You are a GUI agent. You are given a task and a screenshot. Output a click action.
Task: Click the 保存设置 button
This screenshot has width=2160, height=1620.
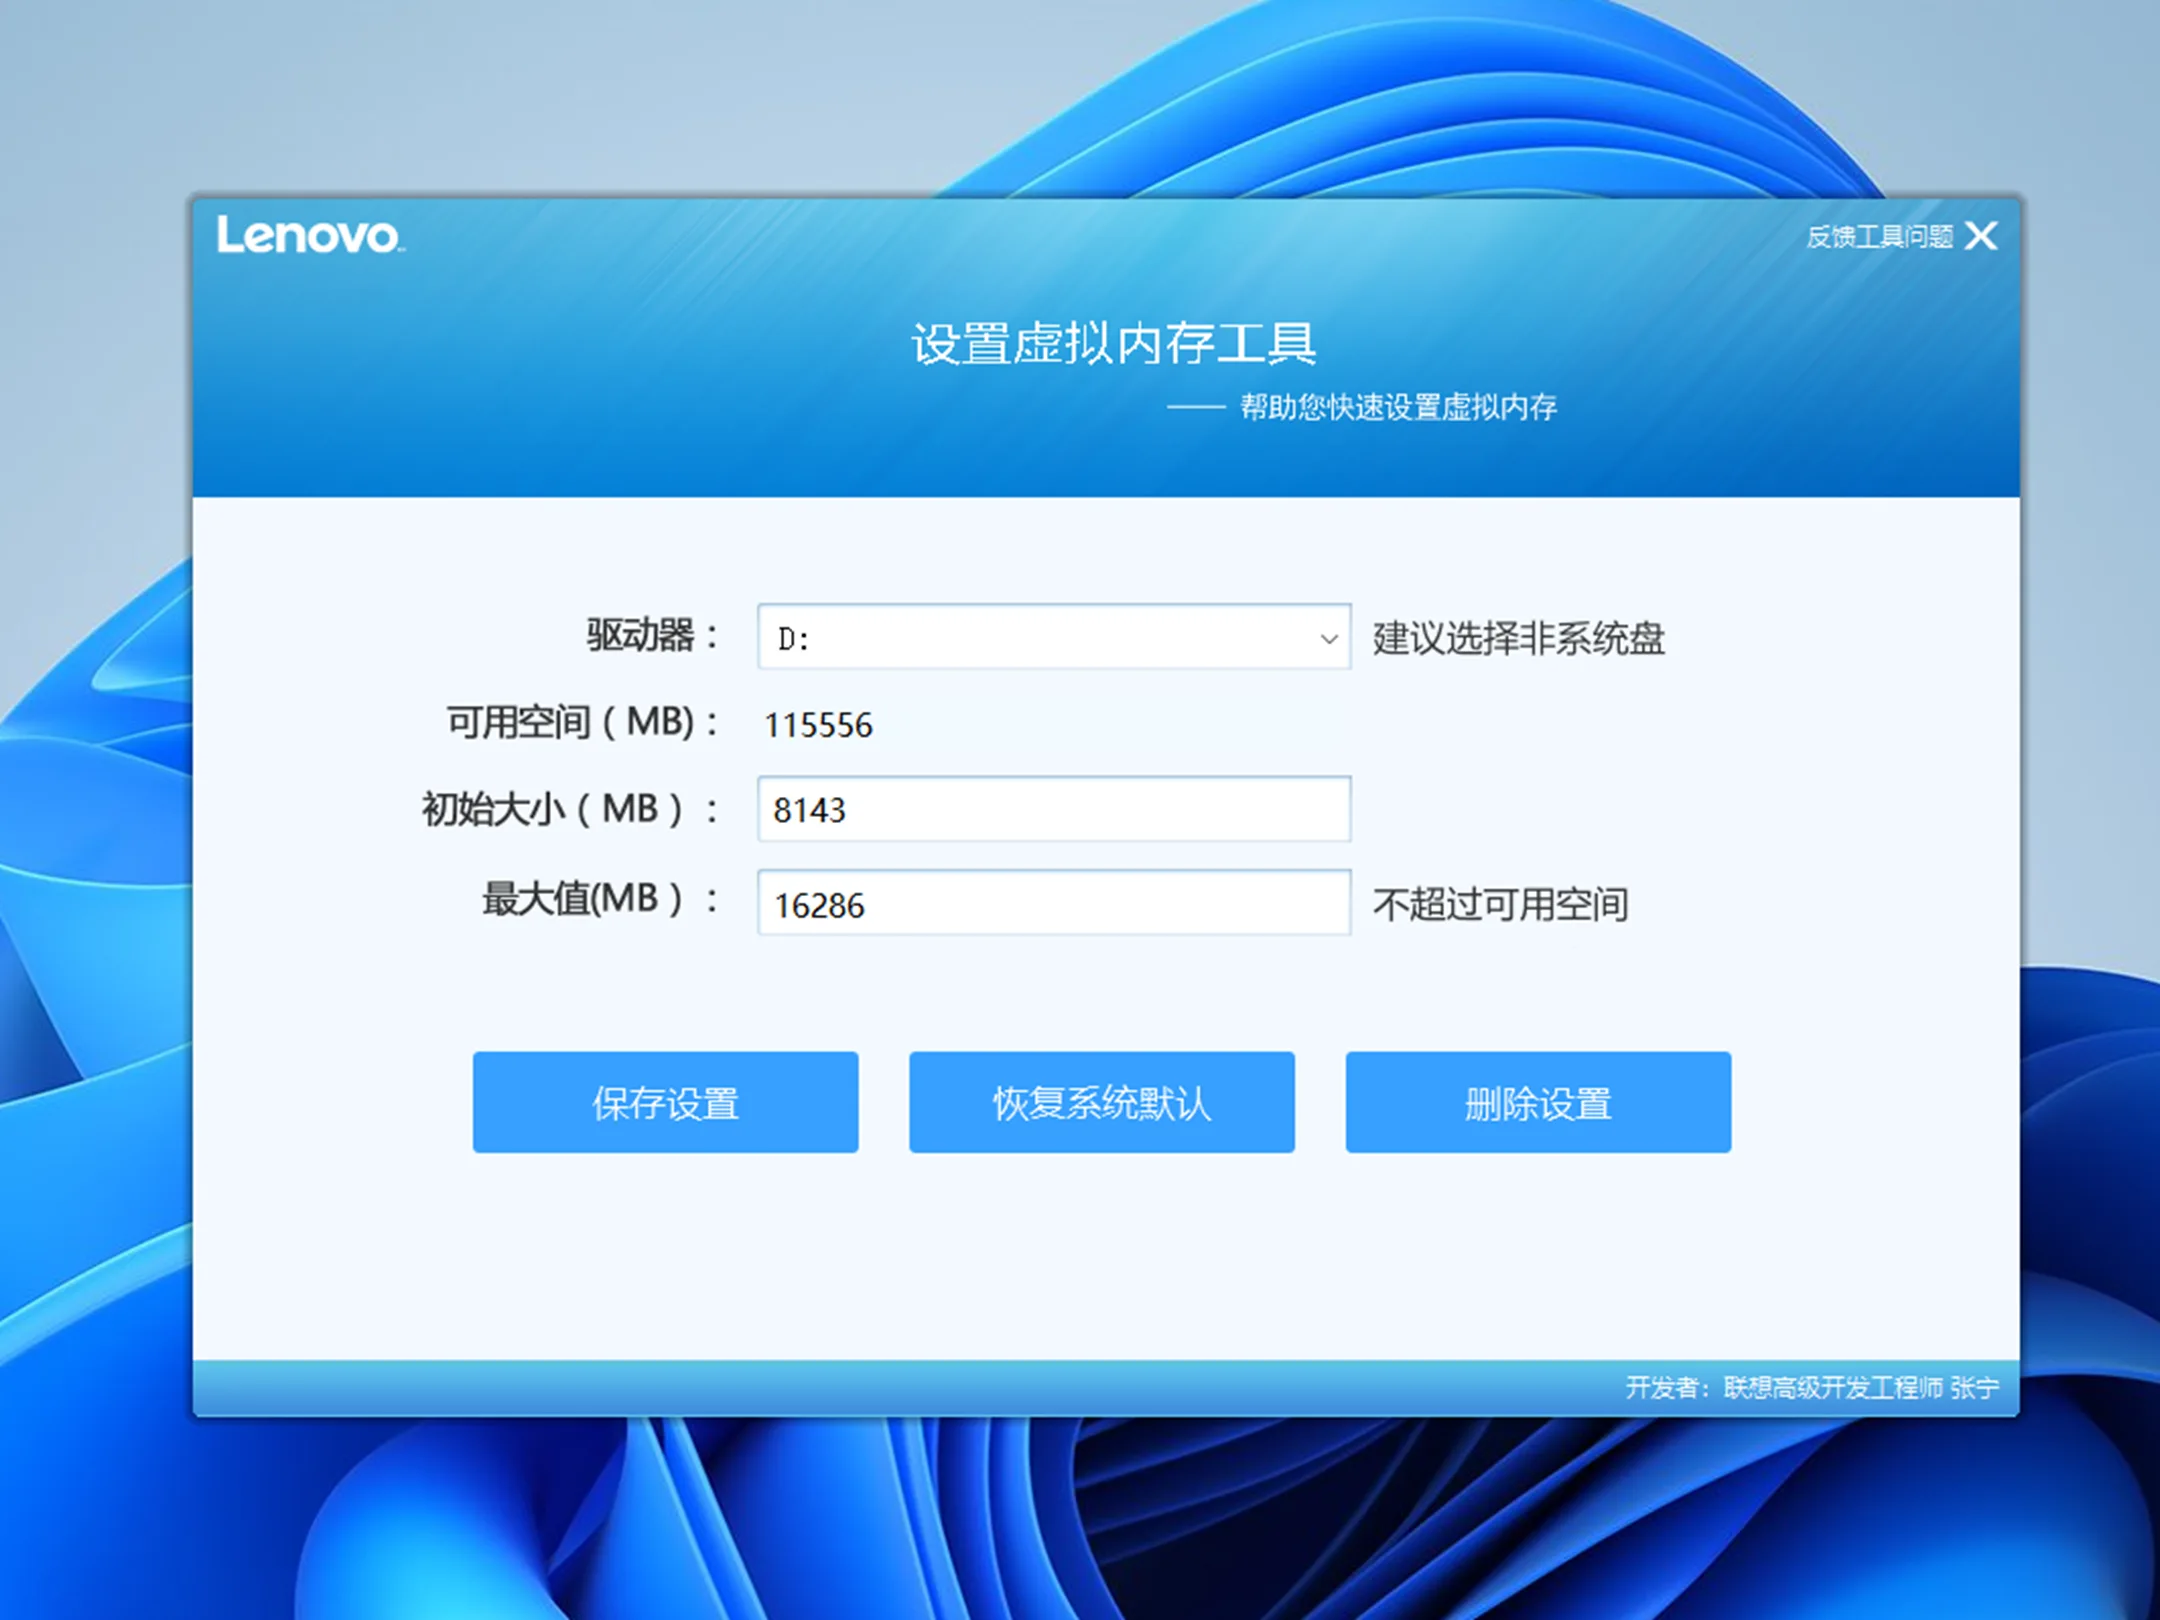click(x=665, y=1102)
